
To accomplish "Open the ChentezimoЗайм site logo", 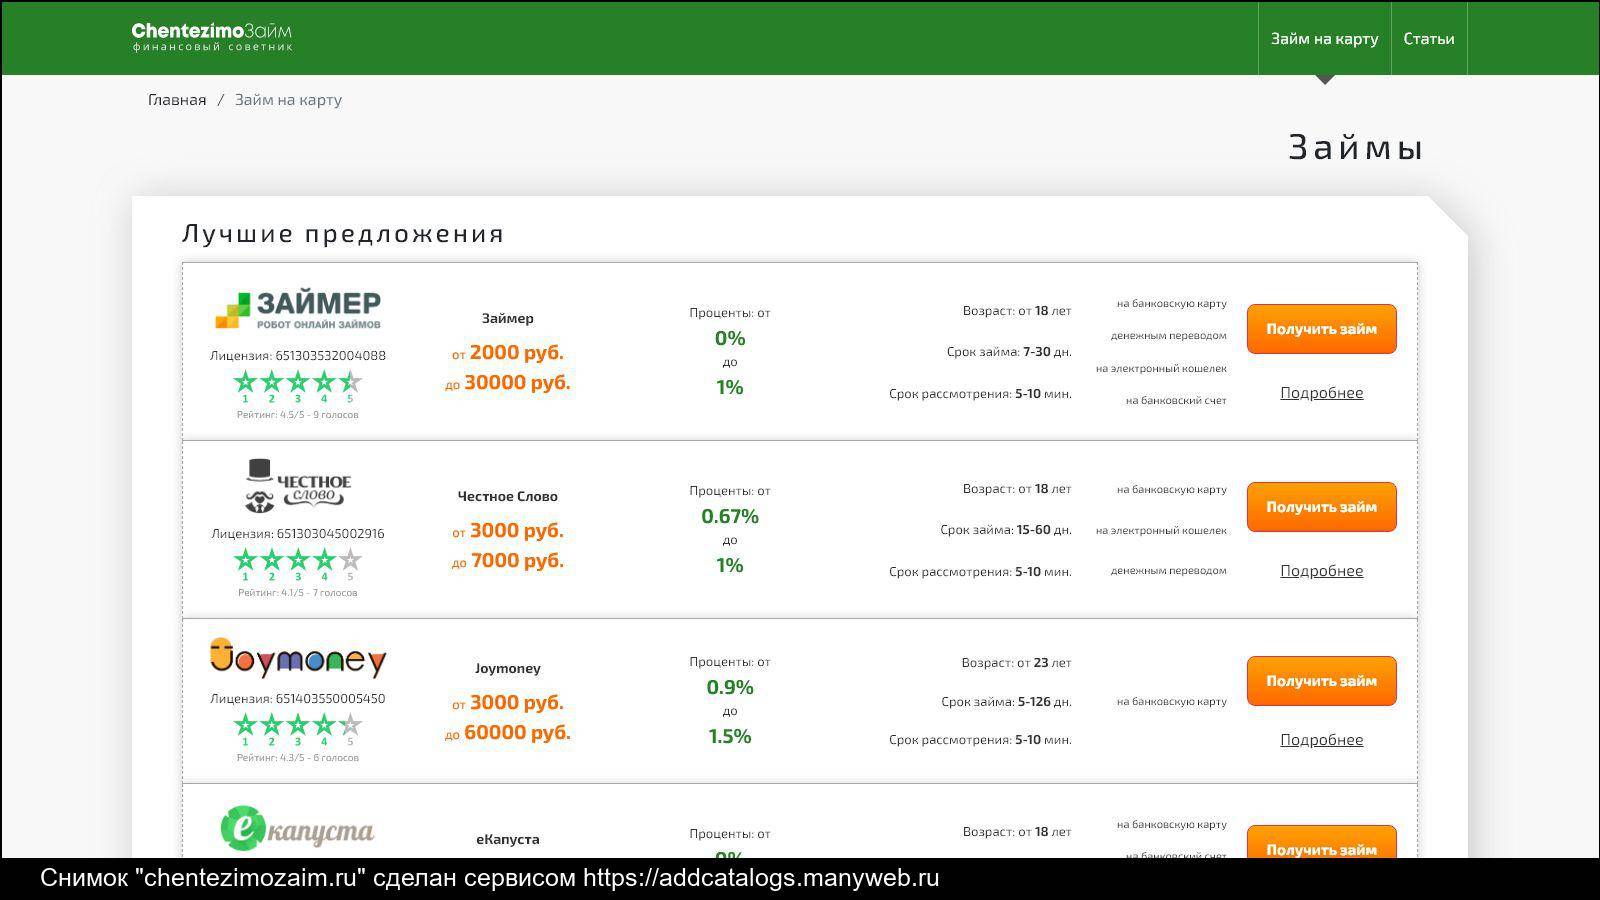I will (x=212, y=37).
